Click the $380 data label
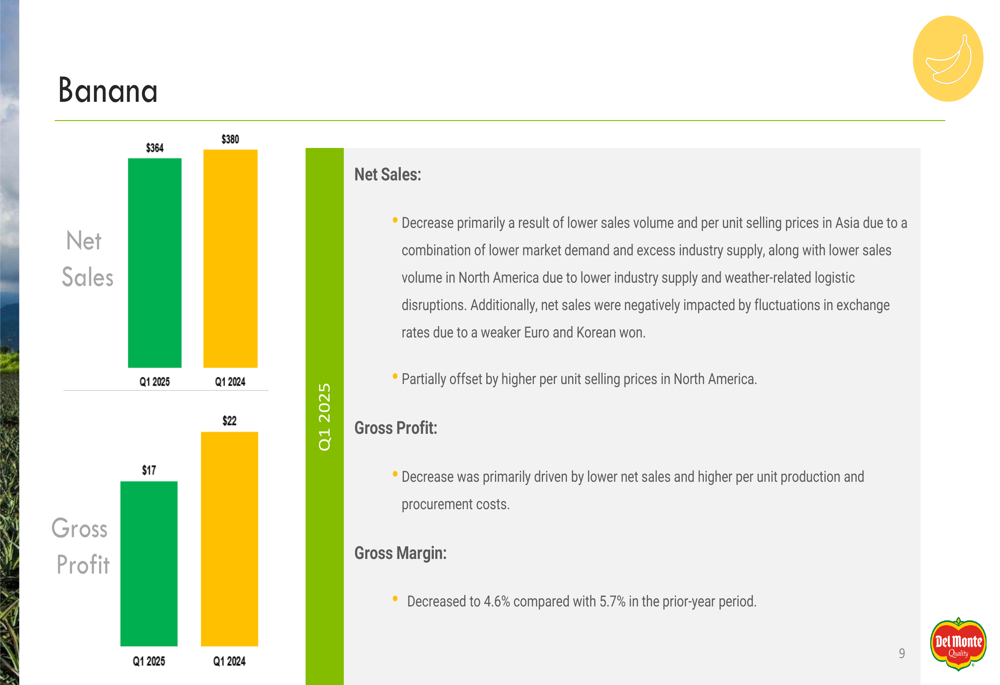The width and height of the screenshot is (1000, 685). (x=230, y=139)
